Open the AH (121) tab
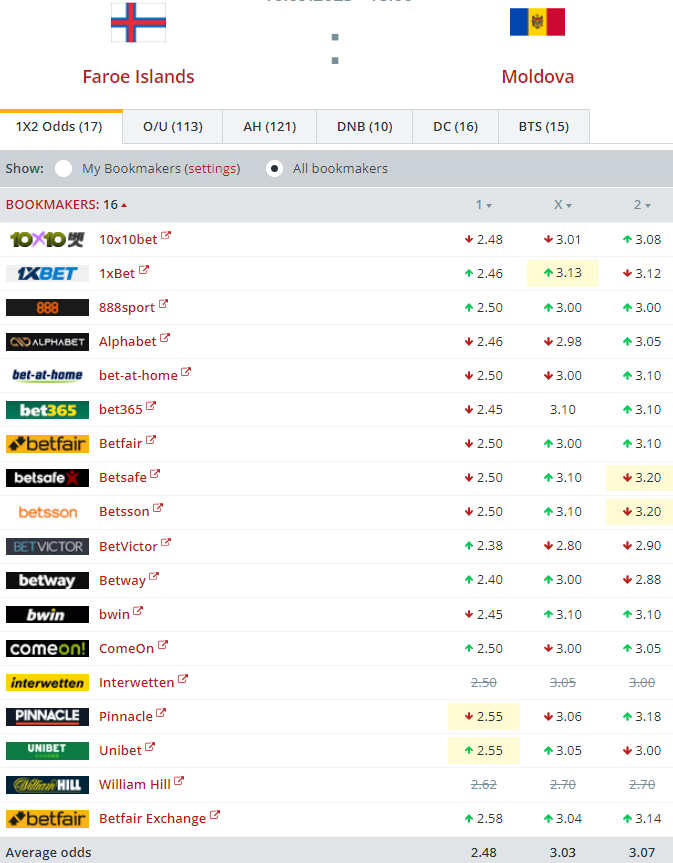 (270, 127)
